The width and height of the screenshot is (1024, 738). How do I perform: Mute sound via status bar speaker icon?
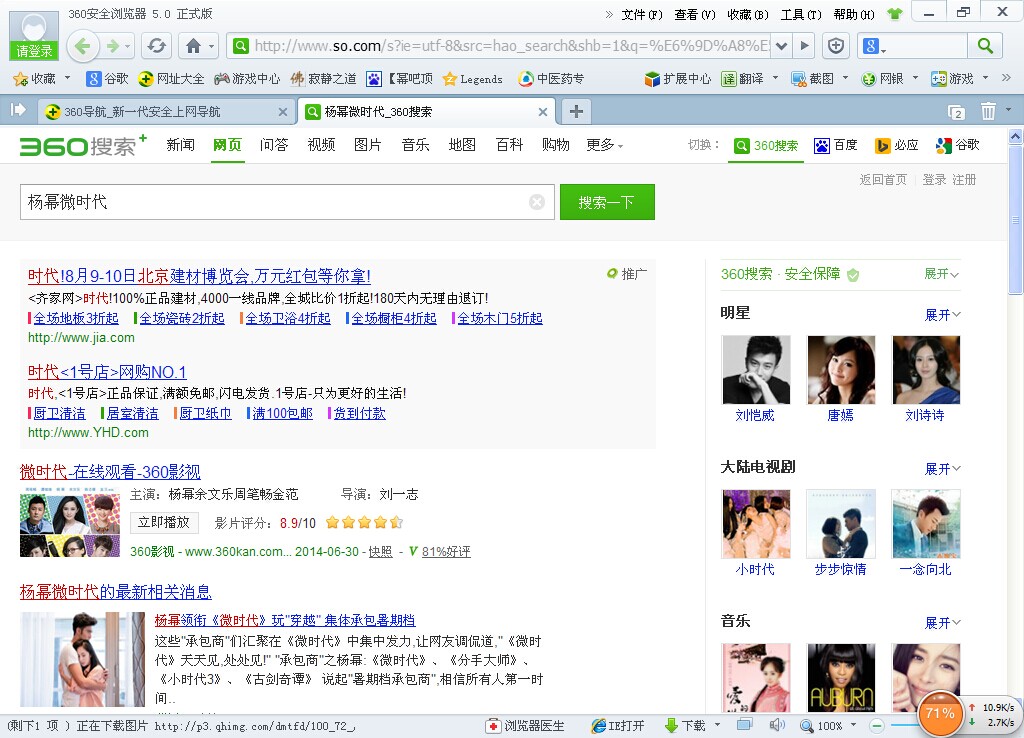[776, 725]
